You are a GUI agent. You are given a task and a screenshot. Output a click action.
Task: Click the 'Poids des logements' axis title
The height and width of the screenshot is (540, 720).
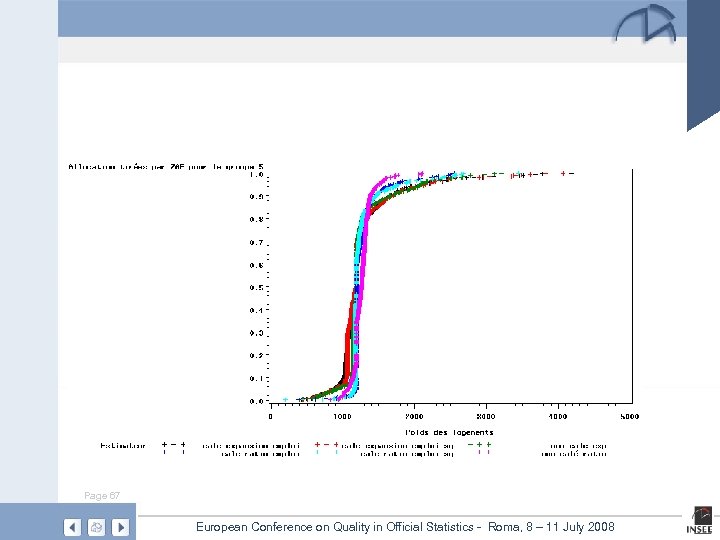tap(449, 432)
